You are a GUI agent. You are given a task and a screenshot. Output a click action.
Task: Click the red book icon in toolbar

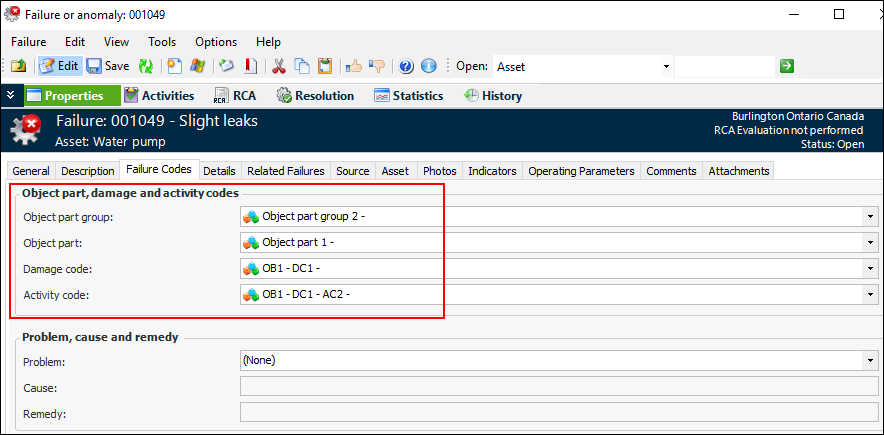[250, 66]
